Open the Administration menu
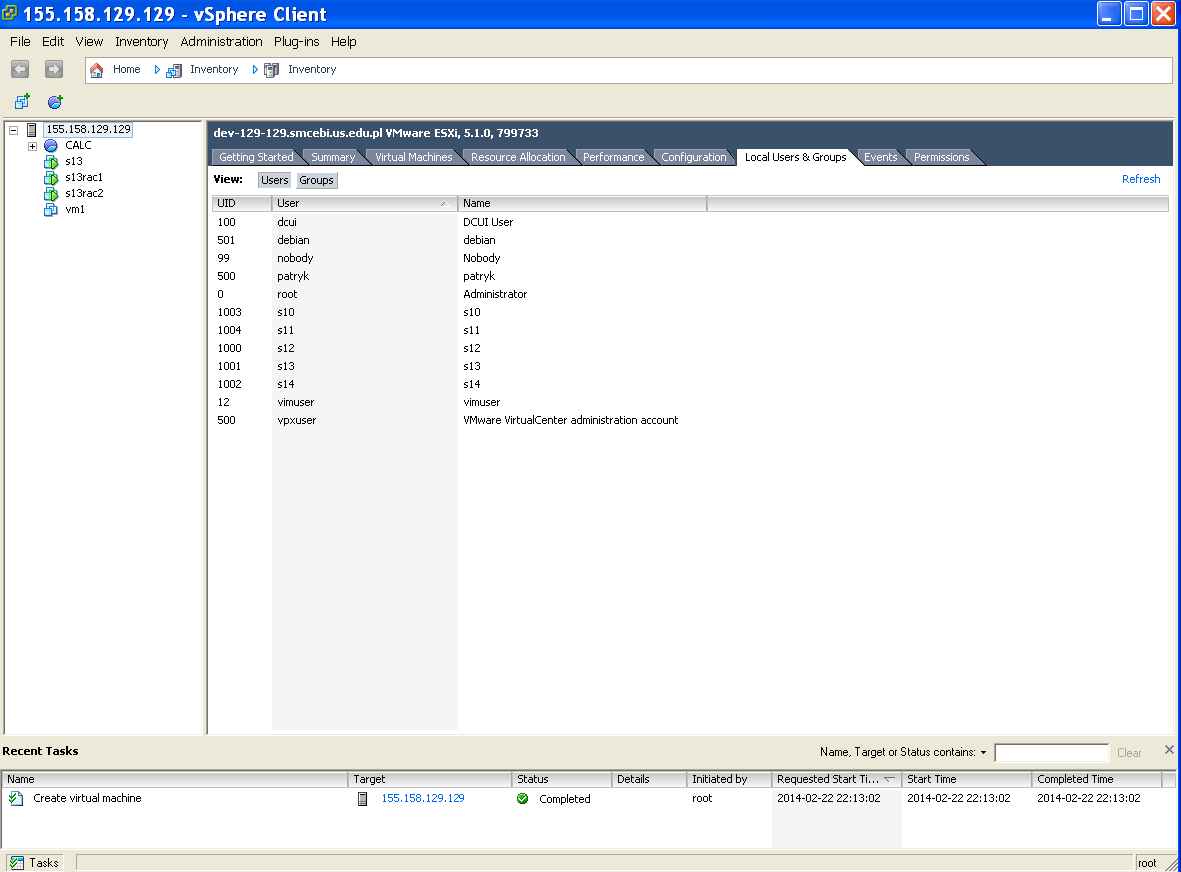The image size is (1181, 872). [221, 41]
